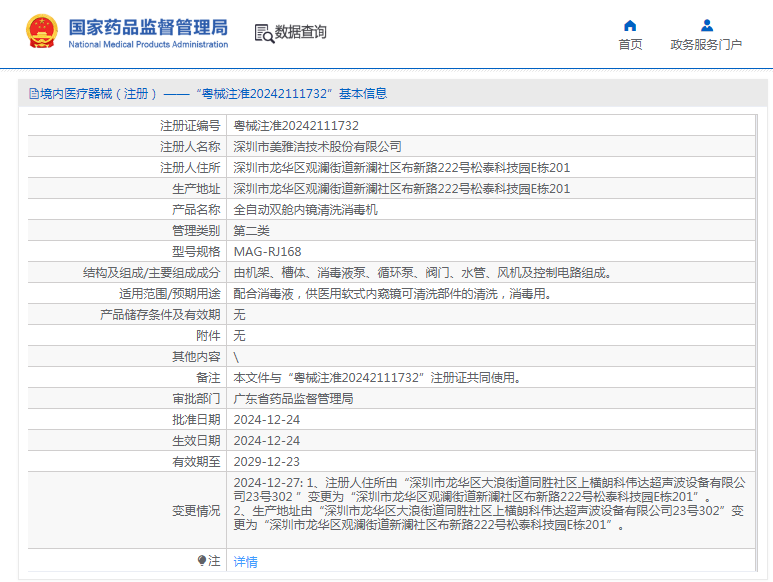The width and height of the screenshot is (773, 582).
Task: Click the national emblem logo
Action: pyautogui.click(x=42, y=32)
